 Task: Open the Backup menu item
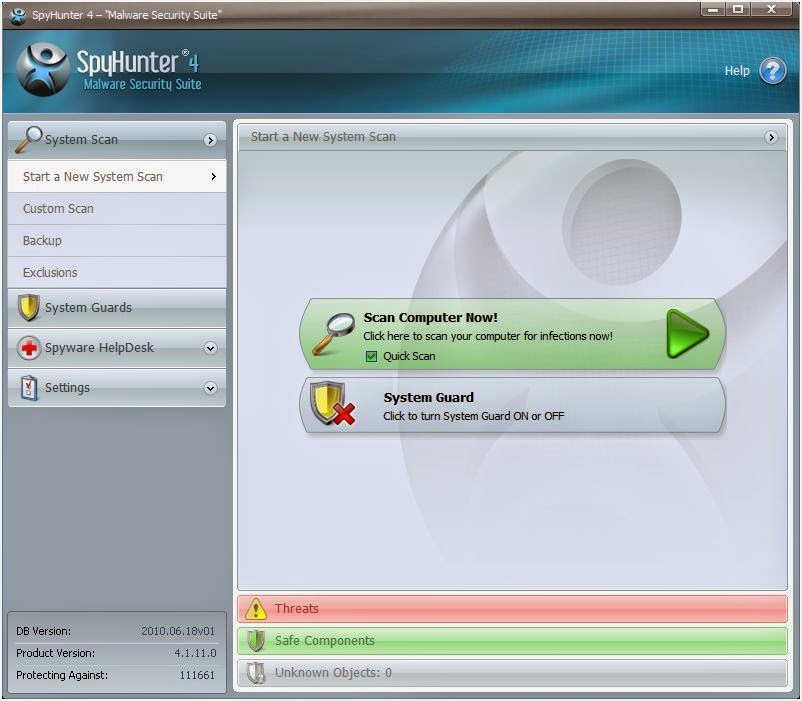pyautogui.click(x=117, y=240)
